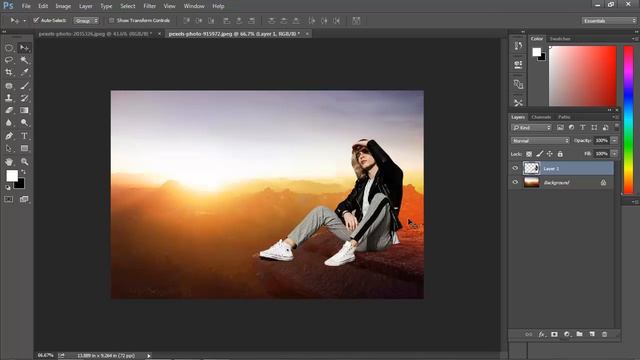This screenshot has height=360, width=640.
Task: Click Add layer style fx icon
Action: click(x=541, y=334)
